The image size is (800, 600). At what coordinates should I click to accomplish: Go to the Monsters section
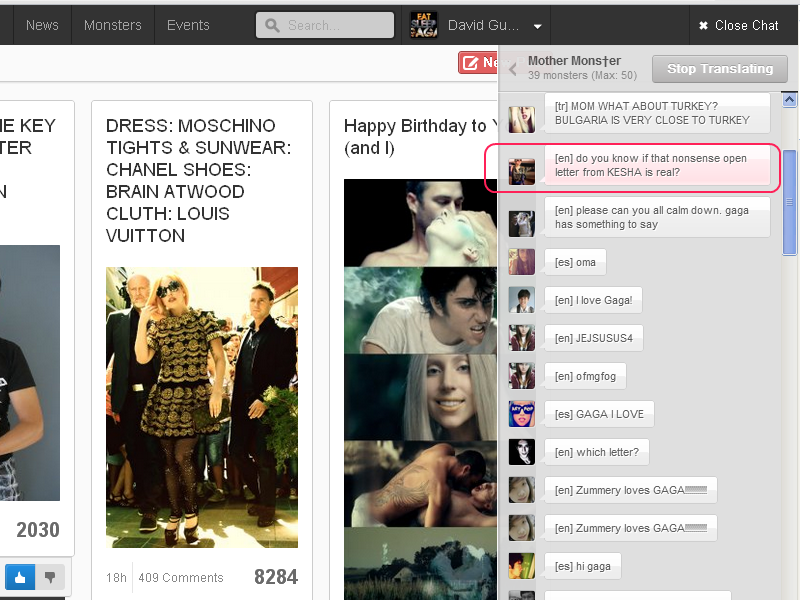(112, 25)
